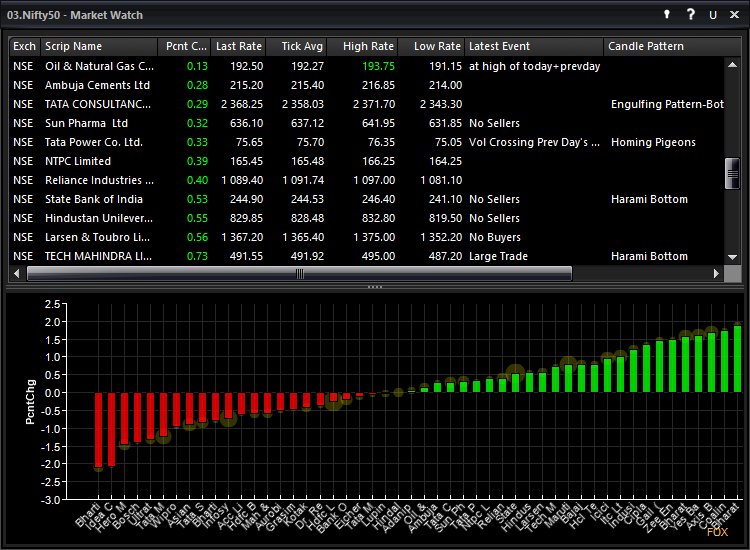Click the tick average value 1 091.74
This screenshot has width=750, height=550.
pos(303,180)
